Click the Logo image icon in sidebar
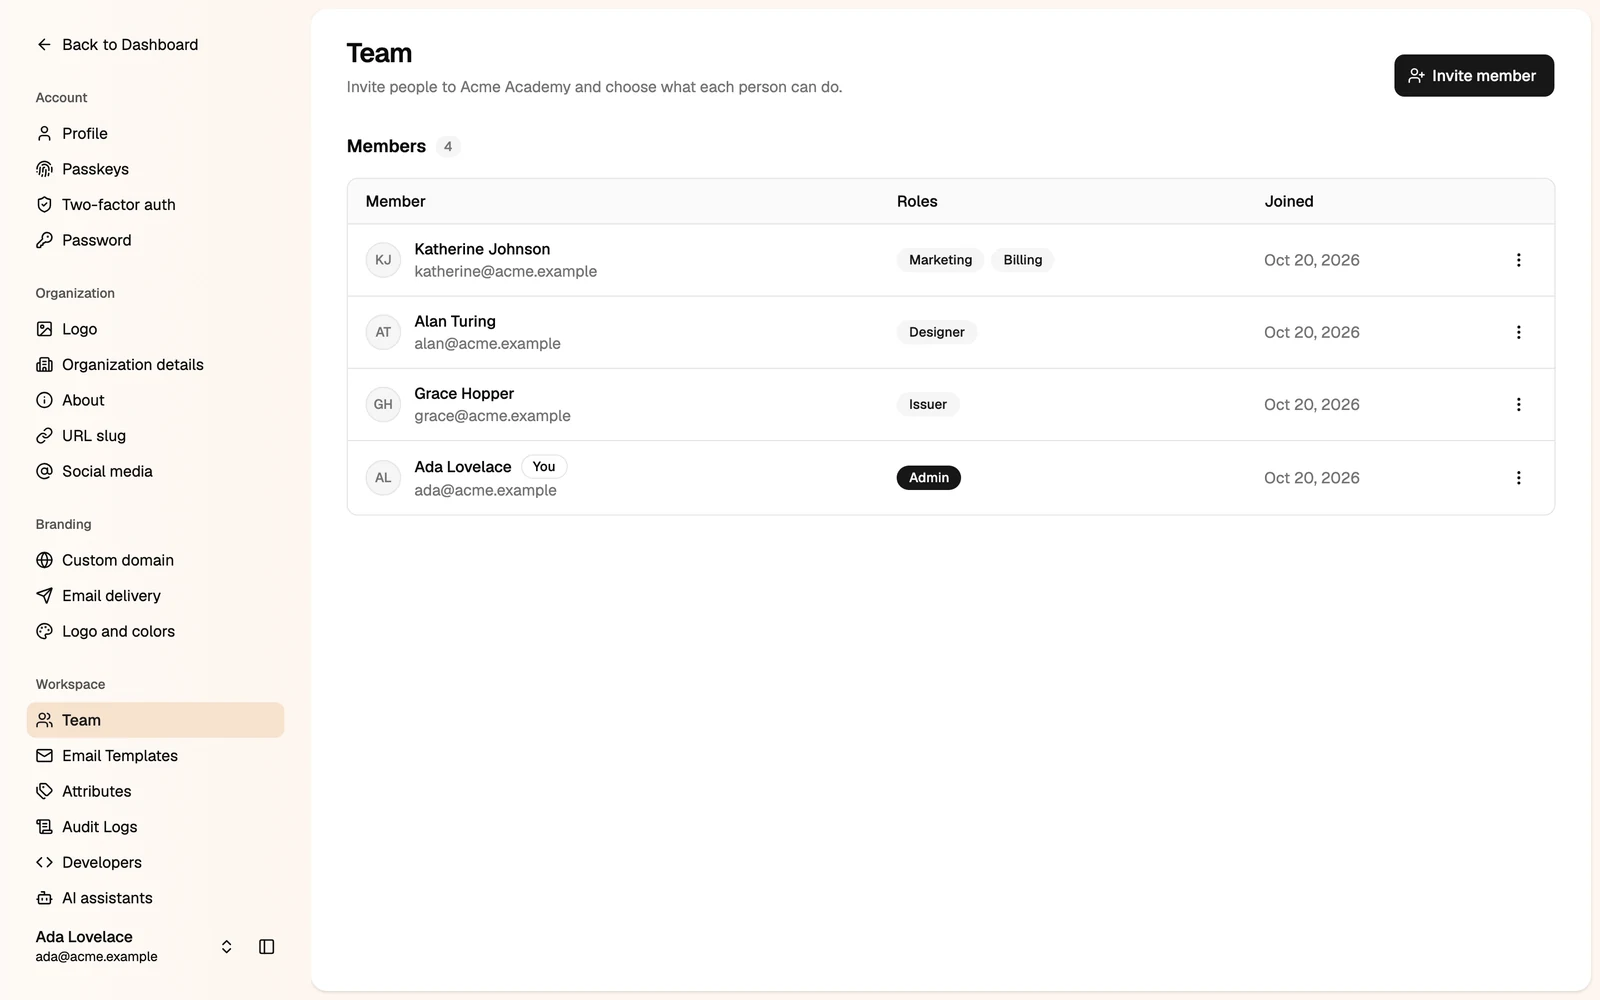This screenshot has width=1600, height=1000. [x=44, y=329]
